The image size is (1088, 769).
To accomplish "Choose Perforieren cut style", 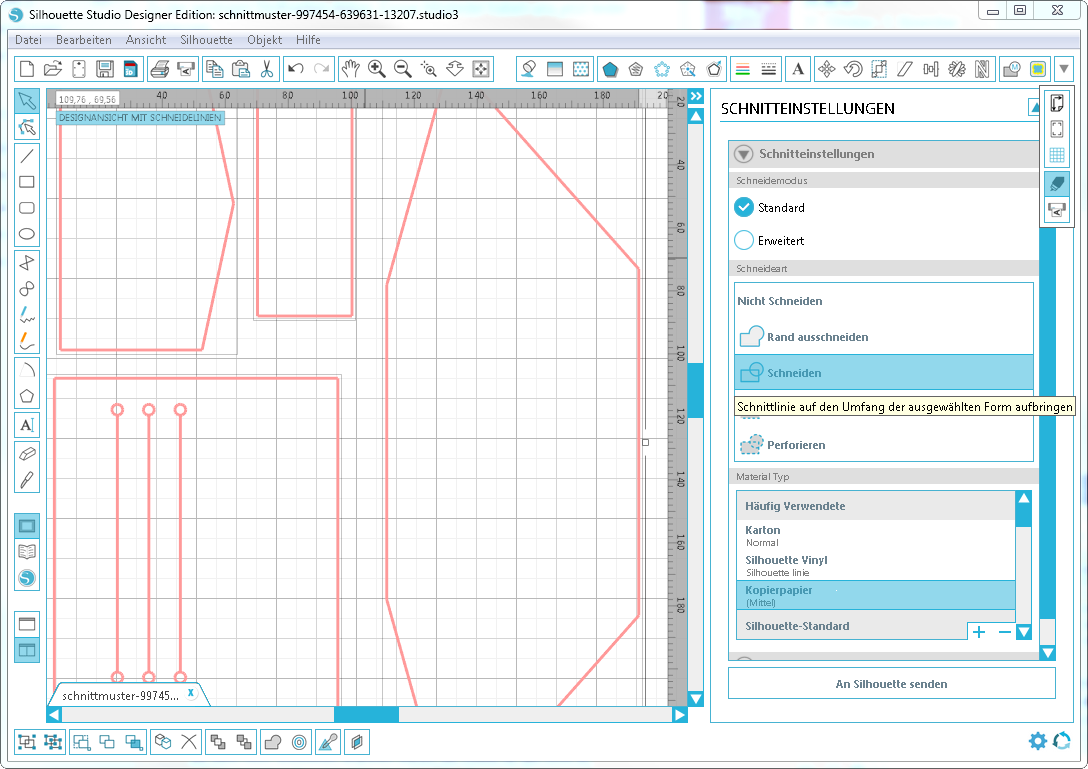I will point(796,445).
